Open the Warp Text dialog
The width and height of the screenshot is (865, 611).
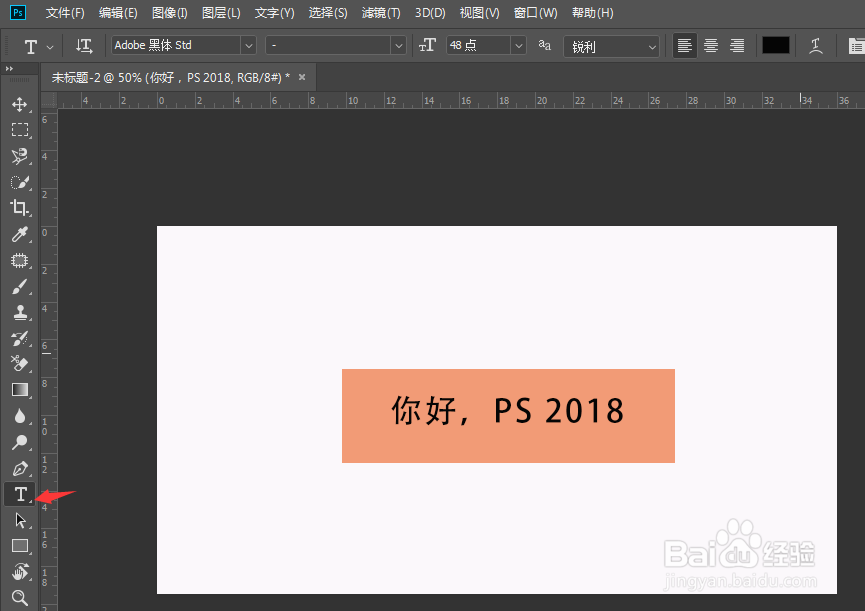coord(815,45)
